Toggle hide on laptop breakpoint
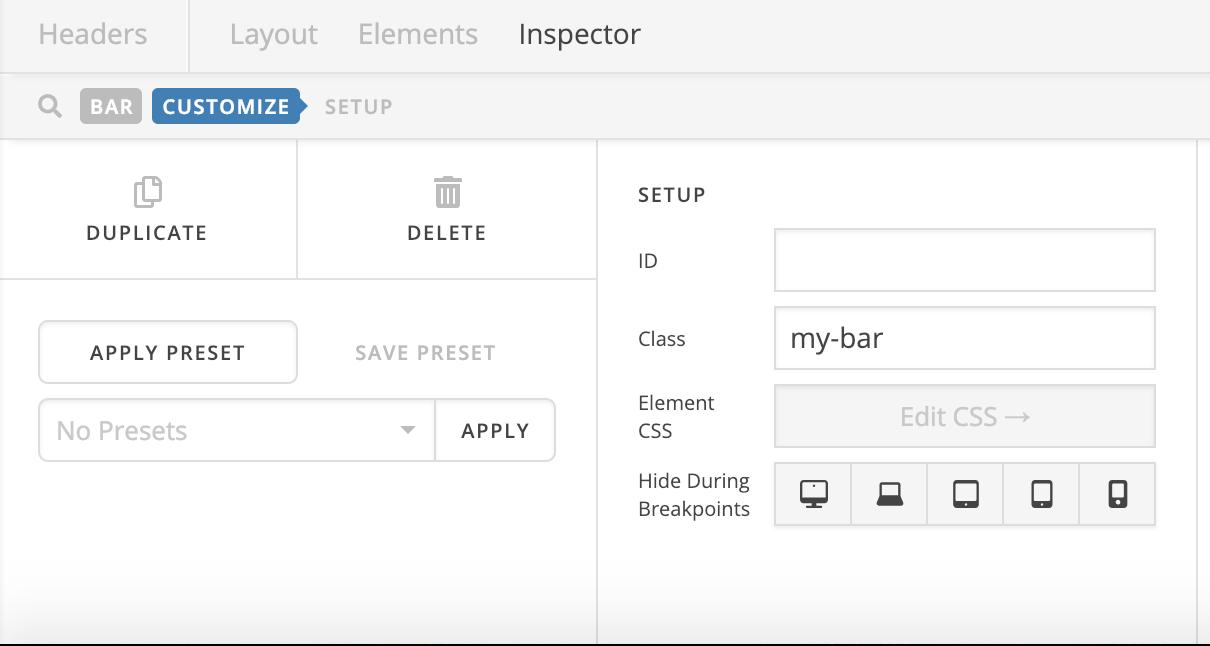 click(x=889, y=494)
